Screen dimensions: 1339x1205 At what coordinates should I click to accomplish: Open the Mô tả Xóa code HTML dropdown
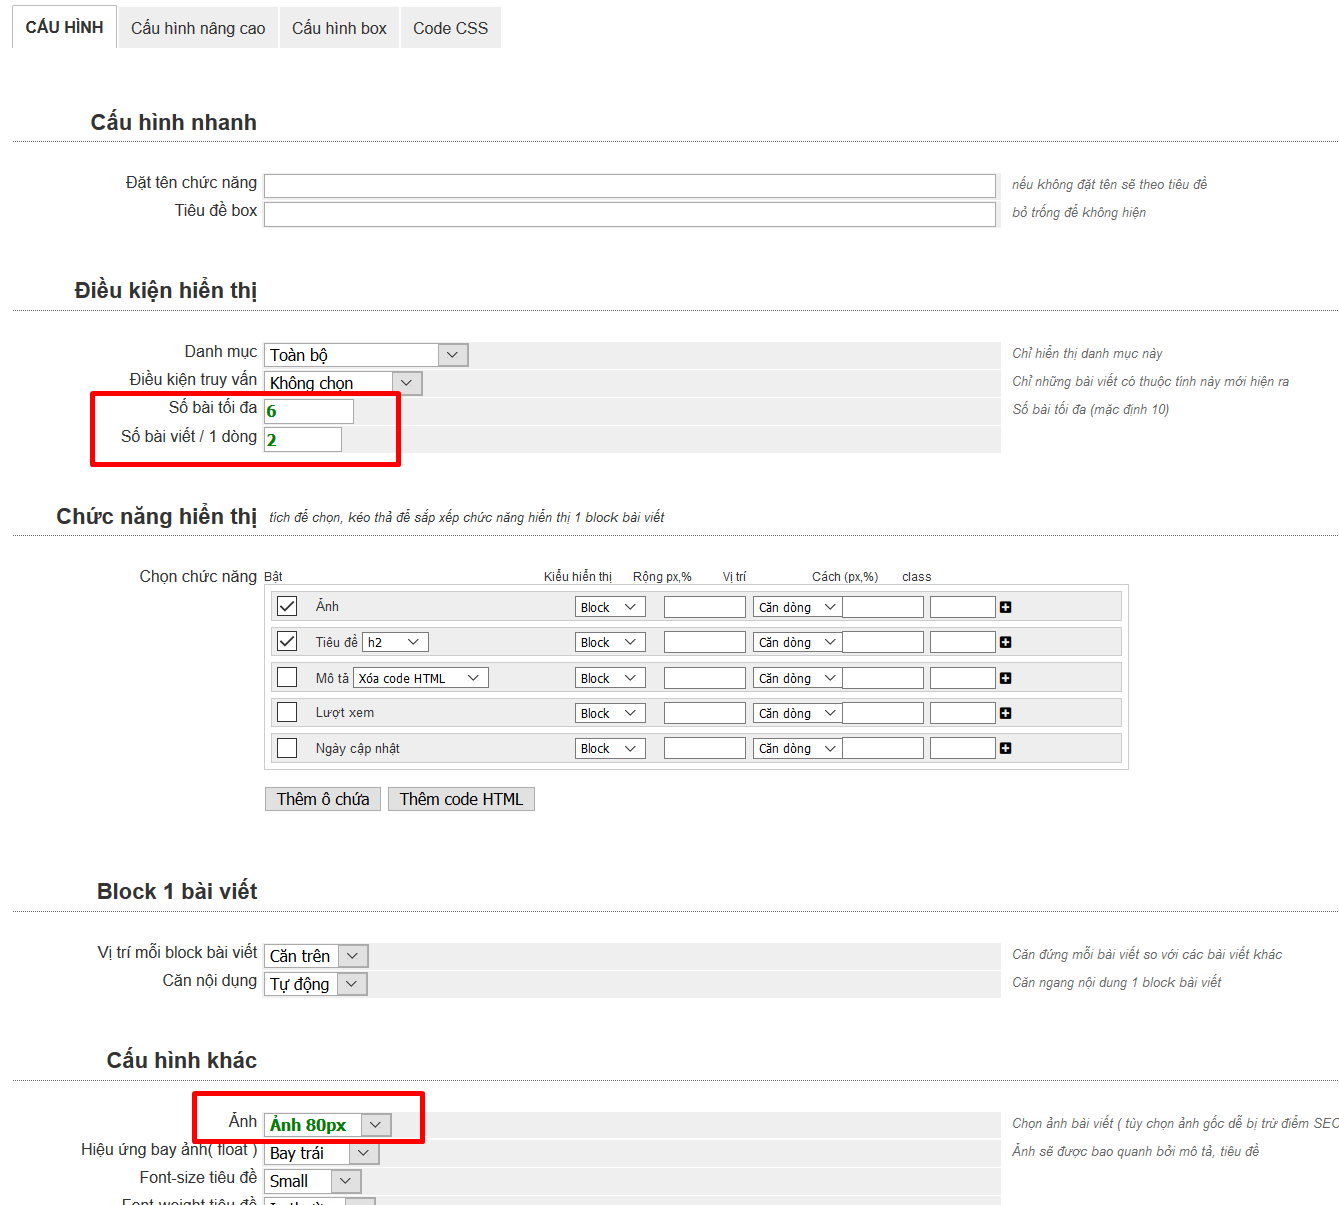[x=421, y=678]
